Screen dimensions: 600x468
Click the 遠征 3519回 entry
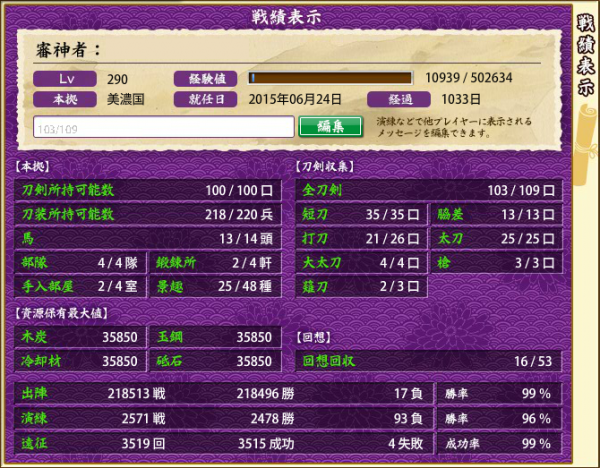(x=93, y=444)
